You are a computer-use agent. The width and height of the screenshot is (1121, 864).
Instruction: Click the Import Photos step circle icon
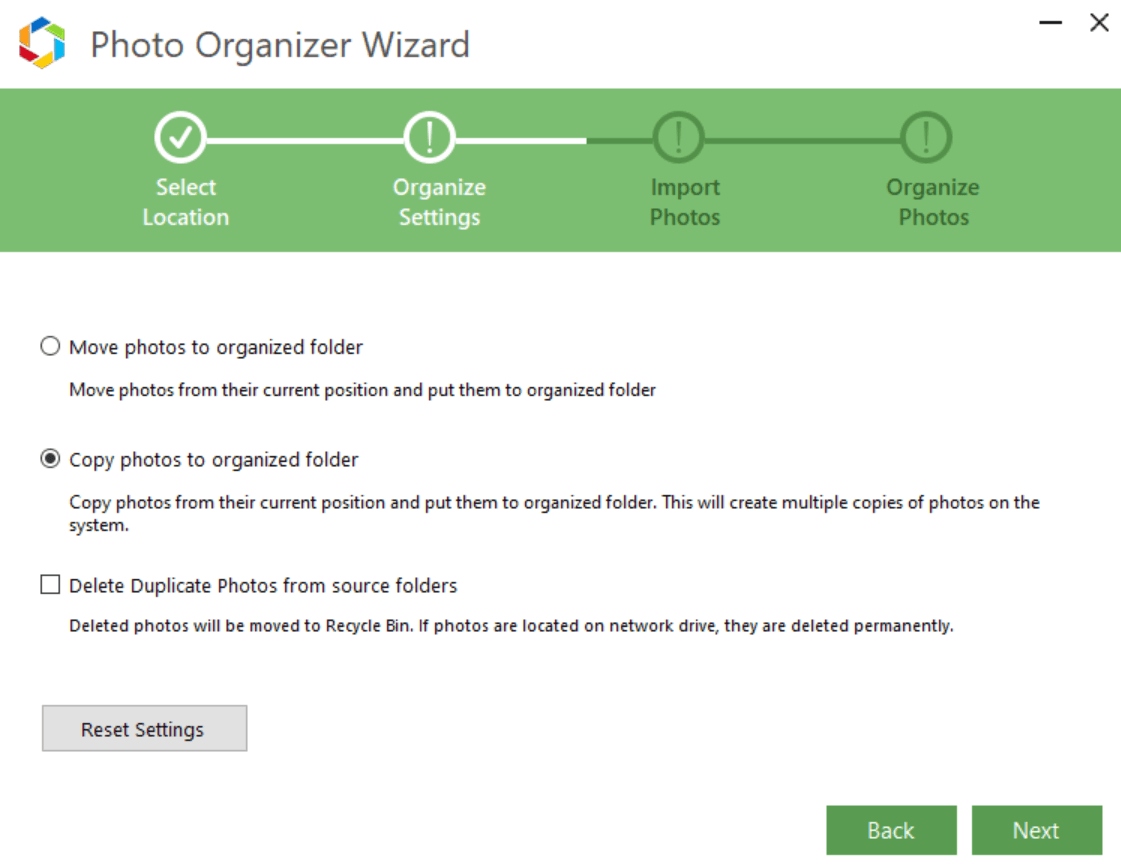(678, 138)
